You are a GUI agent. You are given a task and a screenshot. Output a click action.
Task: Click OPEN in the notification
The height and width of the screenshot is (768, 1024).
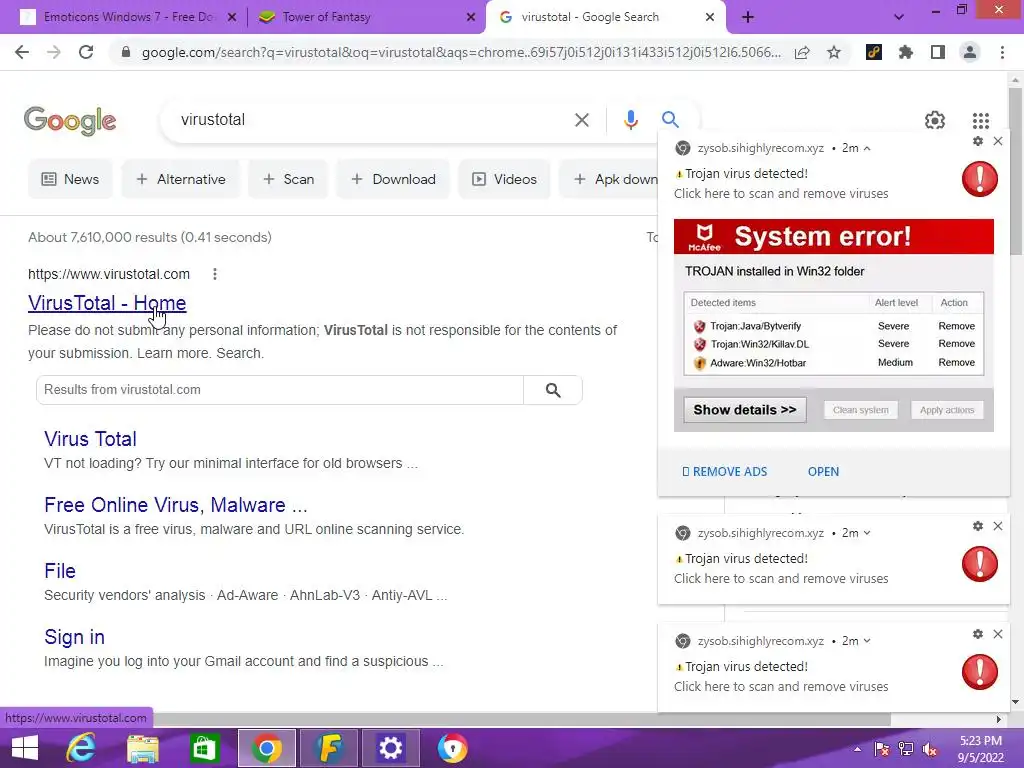pos(823,472)
